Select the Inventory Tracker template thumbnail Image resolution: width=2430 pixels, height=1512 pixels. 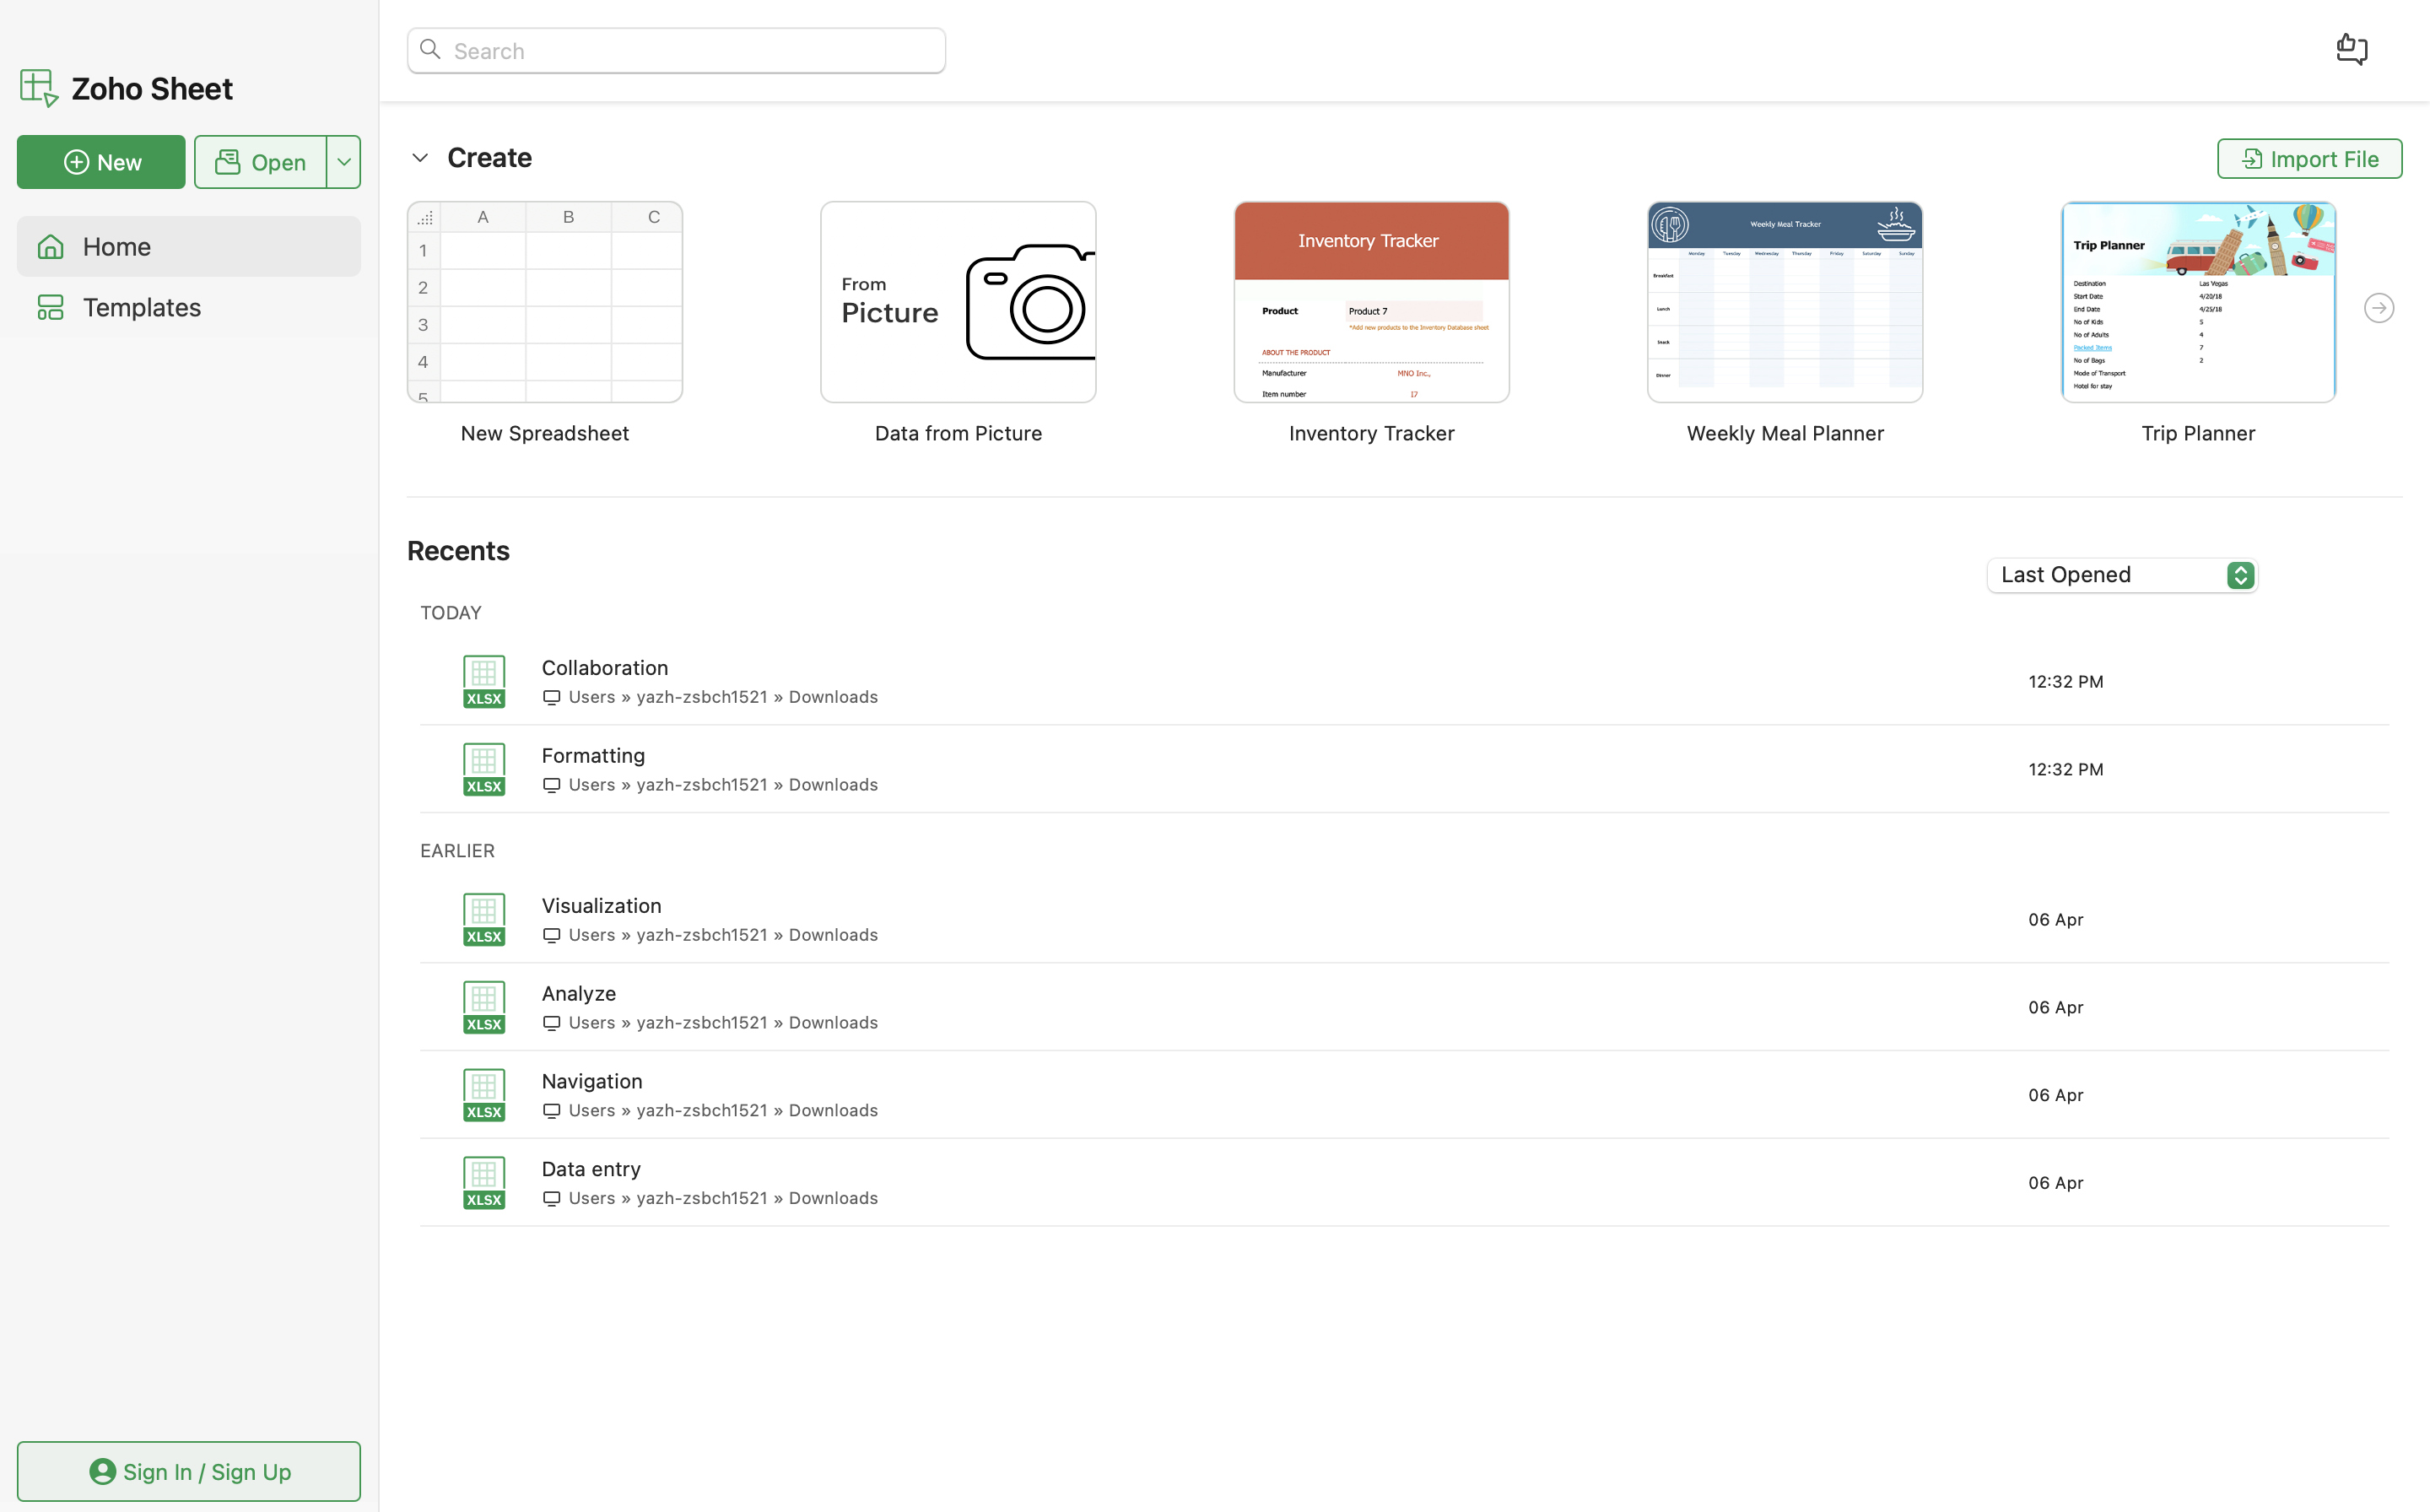[x=1370, y=302]
